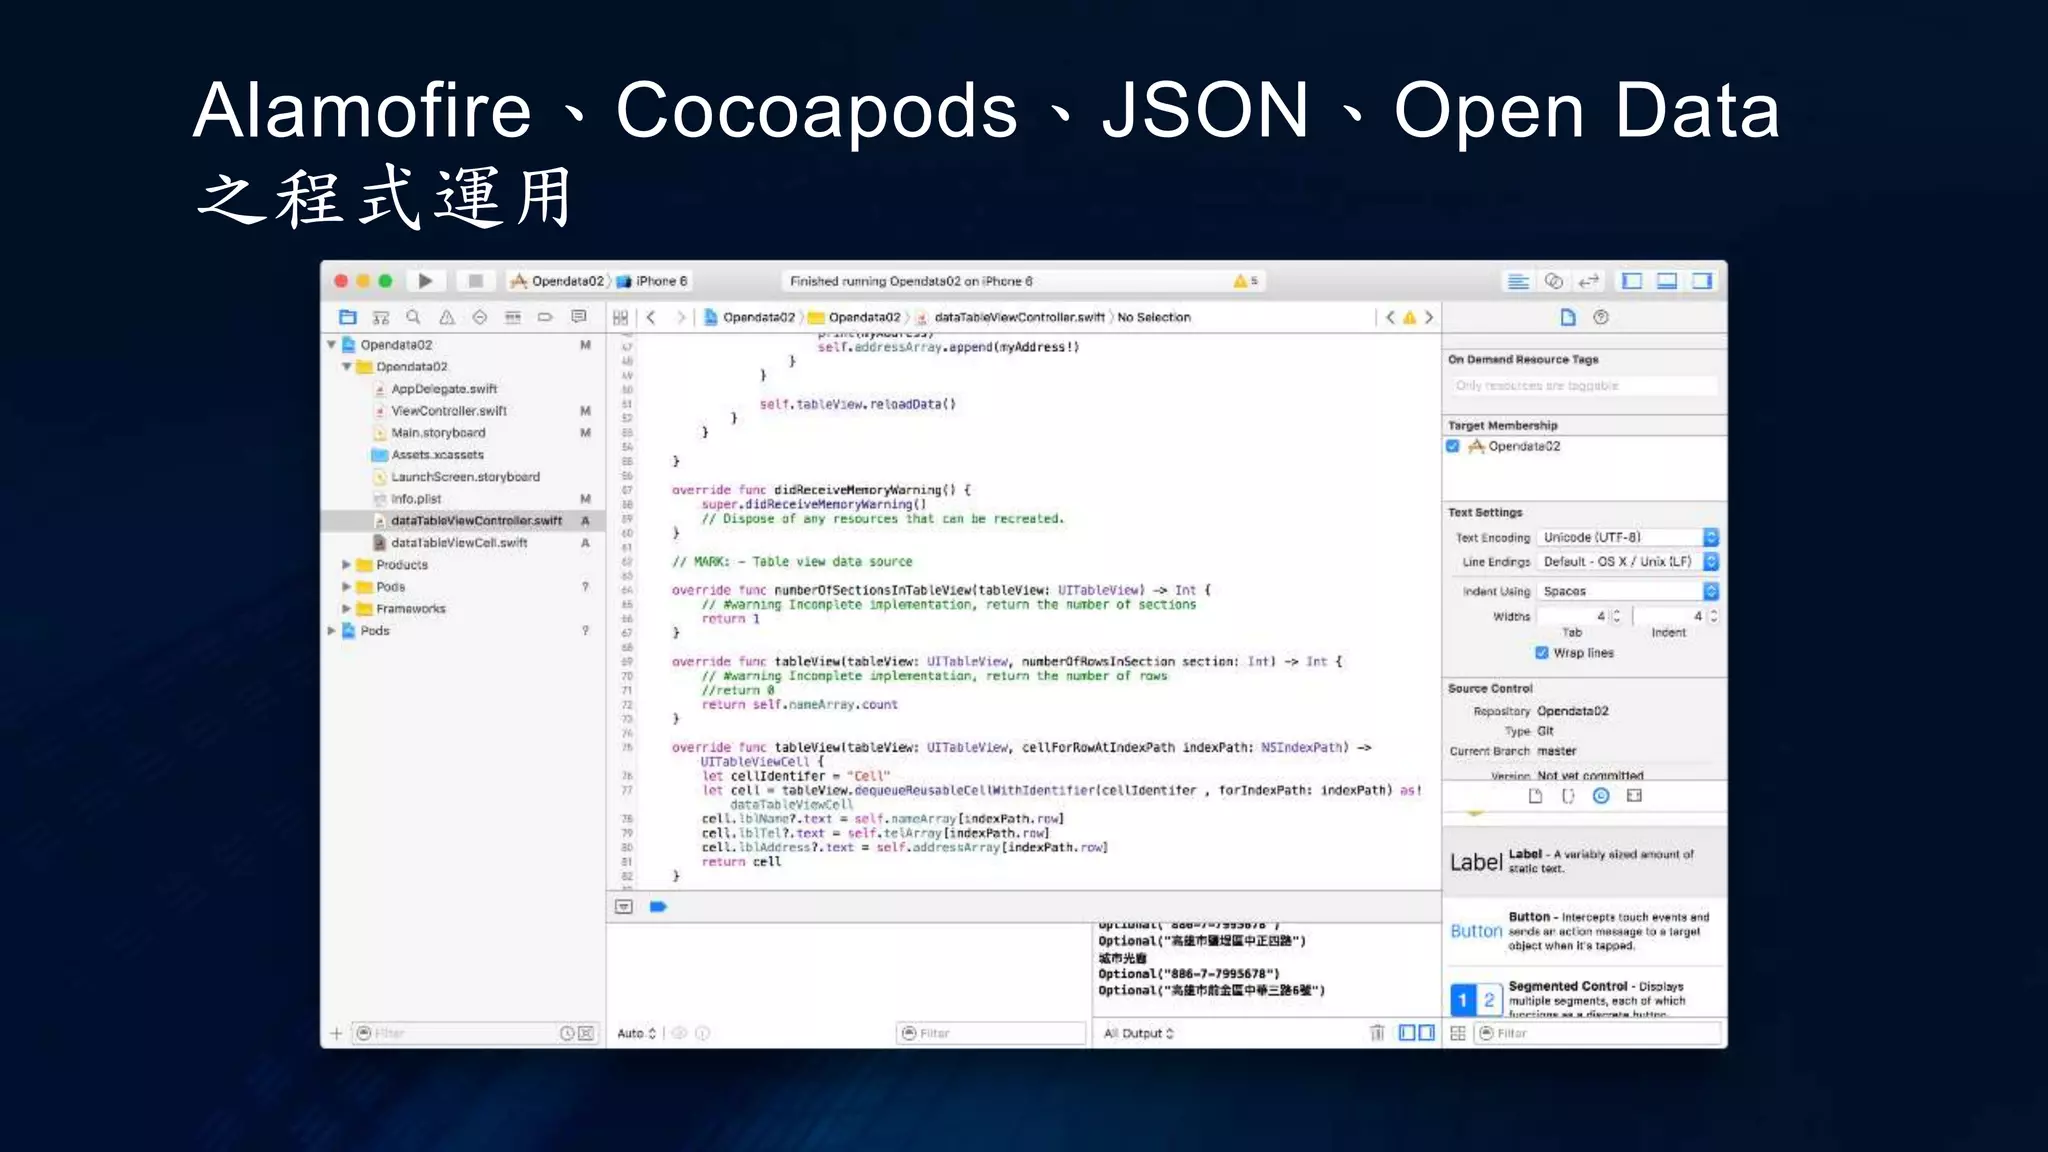Open the version editor
Screen dimensions: 2048x1152
pyautogui.click(x=1588, y=281)
